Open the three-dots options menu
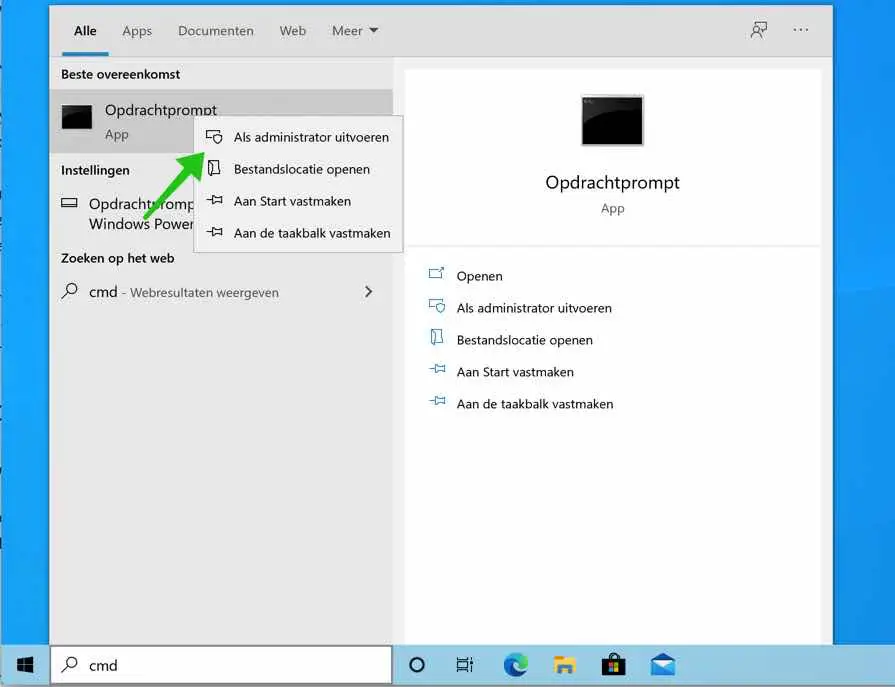Screen dimensions: 895x687 click(x=801, y=30)
